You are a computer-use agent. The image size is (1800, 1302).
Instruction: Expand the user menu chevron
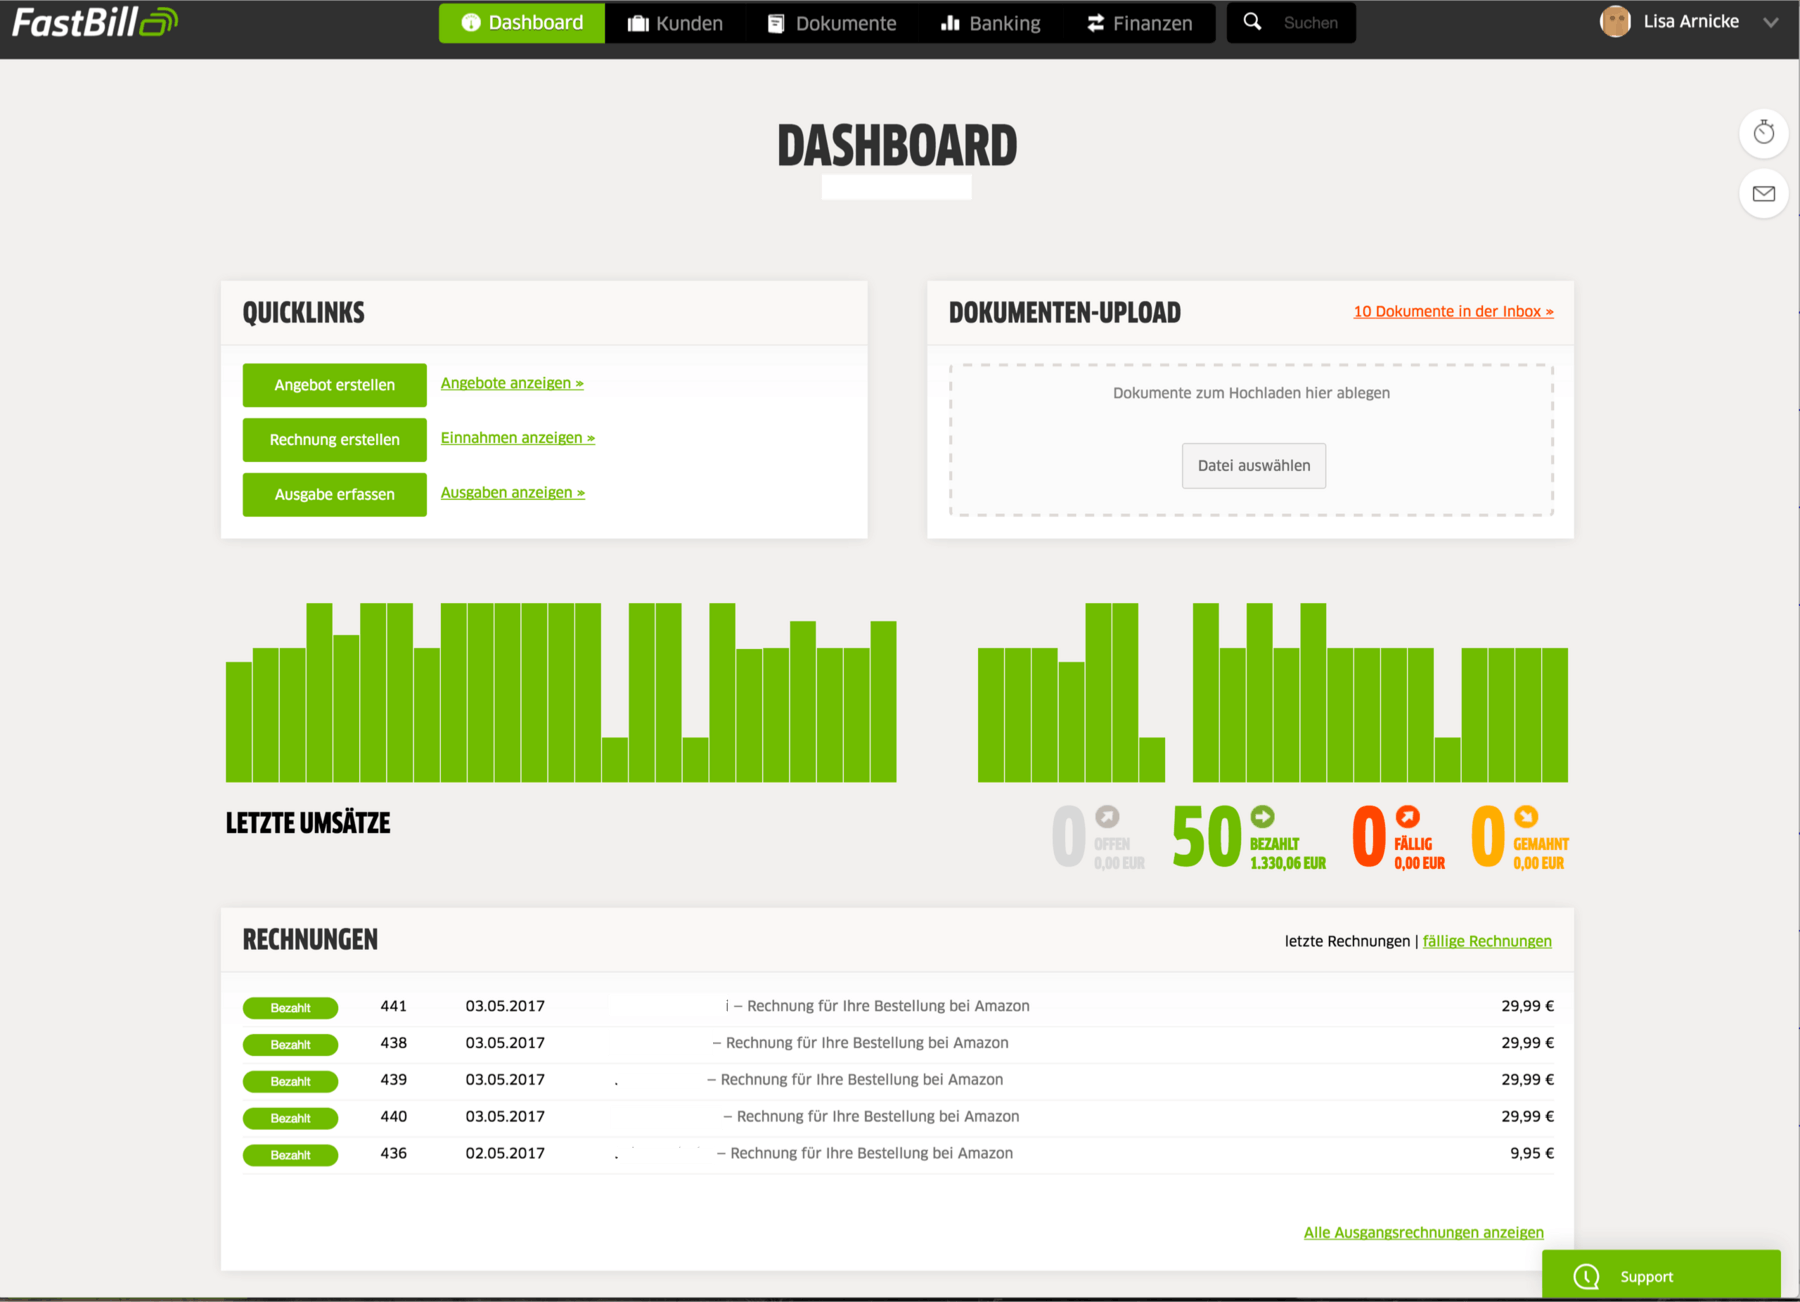(1770, 22)
